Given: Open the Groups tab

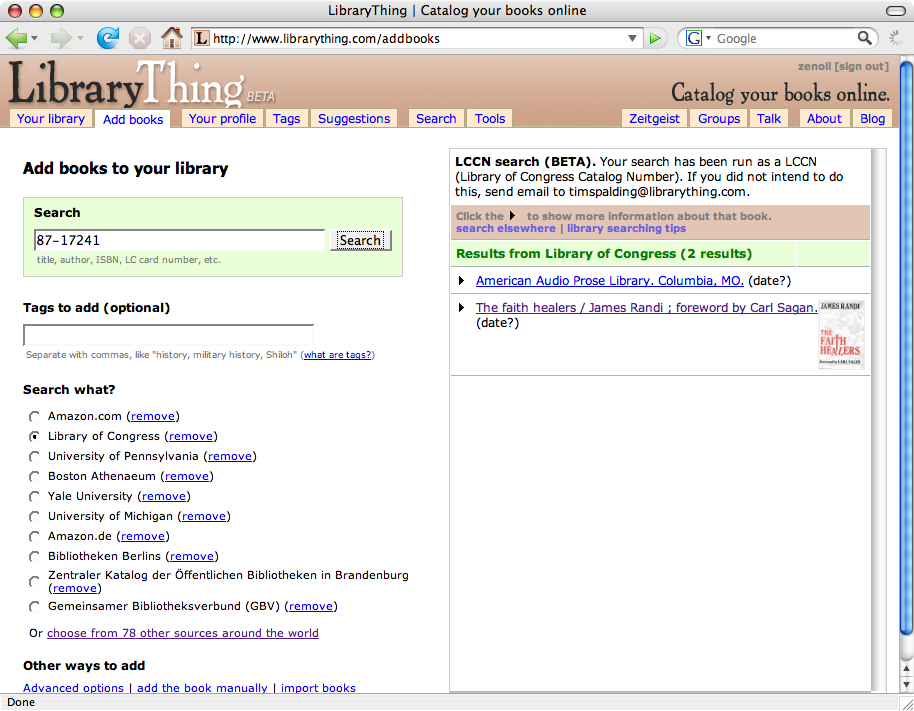Looking at the screenshot, I should pos(719,118).
